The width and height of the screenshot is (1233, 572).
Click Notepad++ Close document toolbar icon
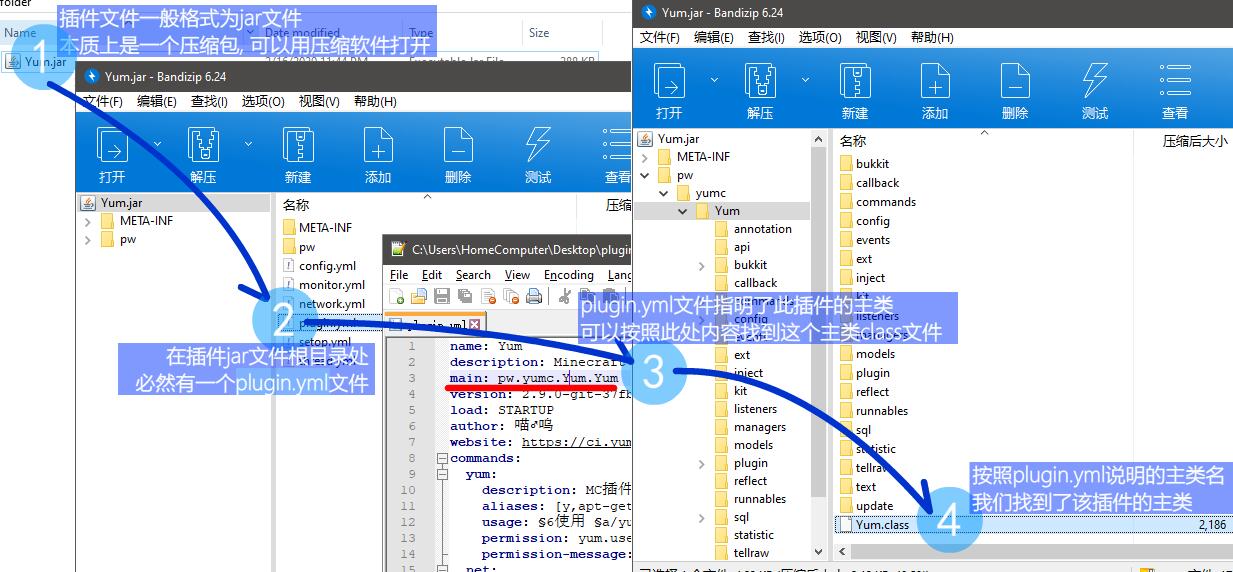tap(488, 296)
